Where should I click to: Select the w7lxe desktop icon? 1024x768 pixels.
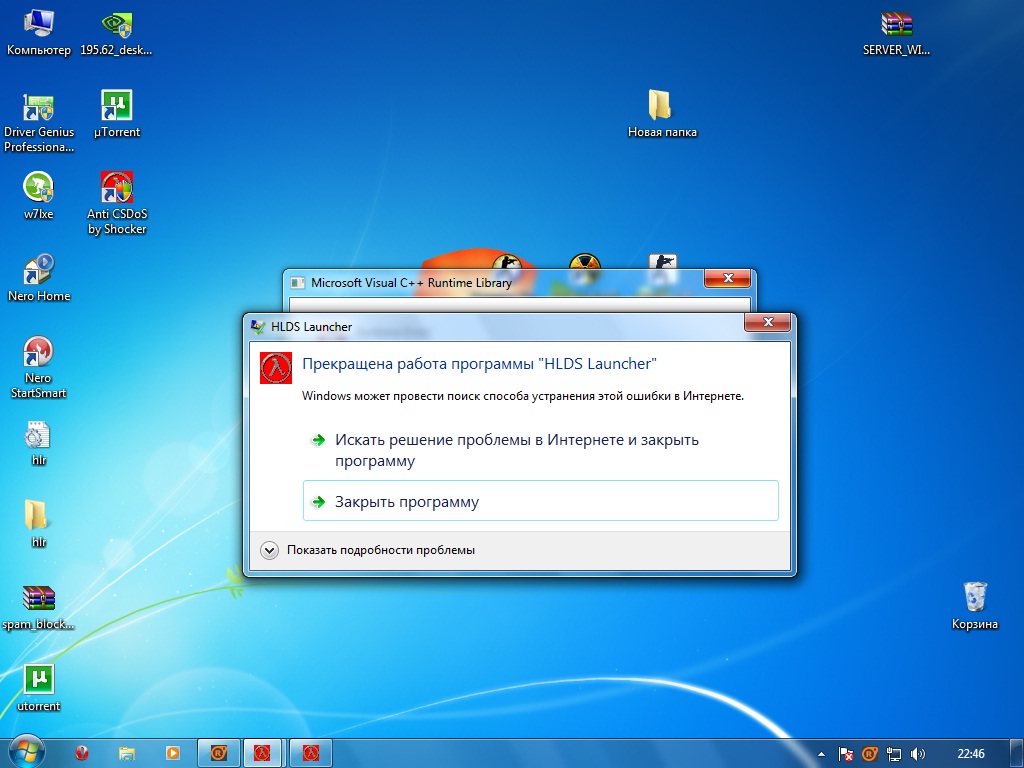click(39, 196)
